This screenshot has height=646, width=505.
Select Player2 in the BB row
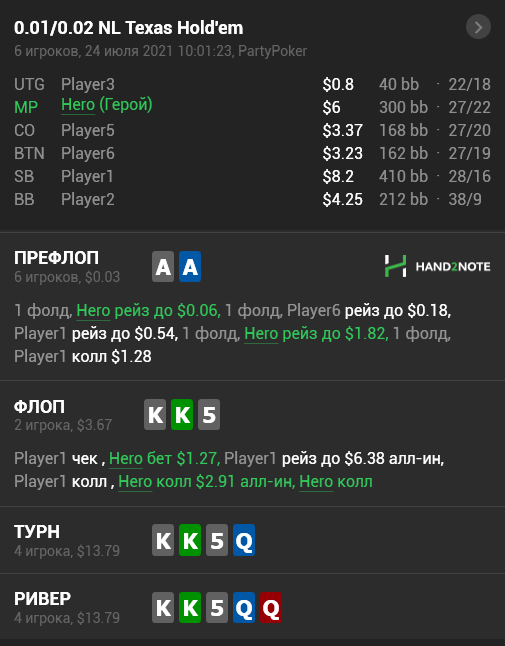[x=88, y=199]
